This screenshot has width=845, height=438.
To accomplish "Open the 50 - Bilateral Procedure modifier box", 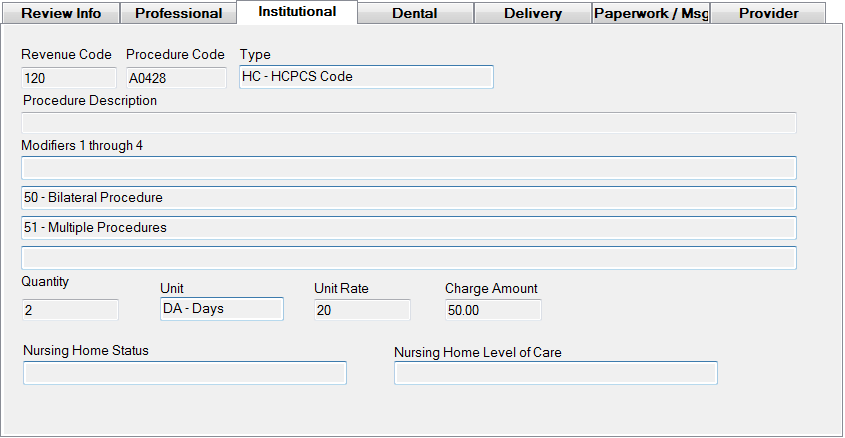I will 408,198.
